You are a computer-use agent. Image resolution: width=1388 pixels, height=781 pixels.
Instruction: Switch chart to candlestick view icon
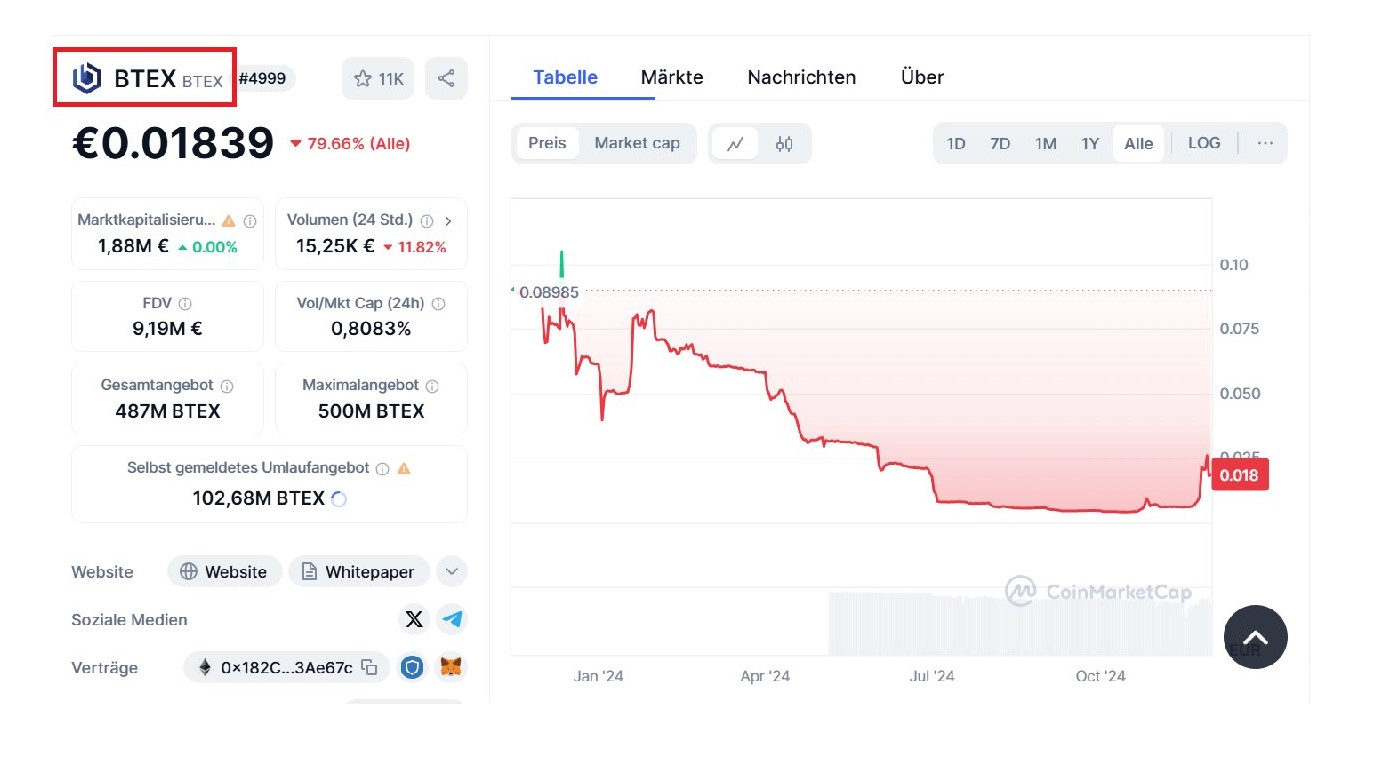[x=784, y=144]
